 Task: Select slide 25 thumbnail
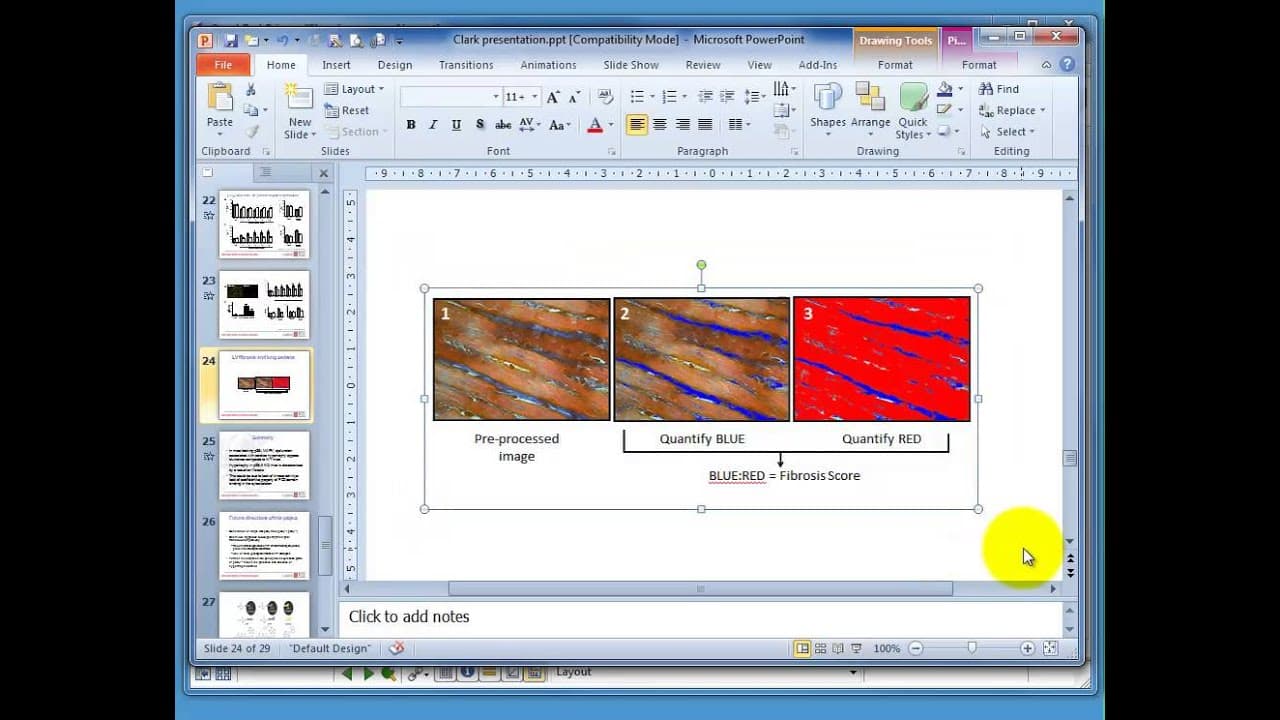[264, 465]
